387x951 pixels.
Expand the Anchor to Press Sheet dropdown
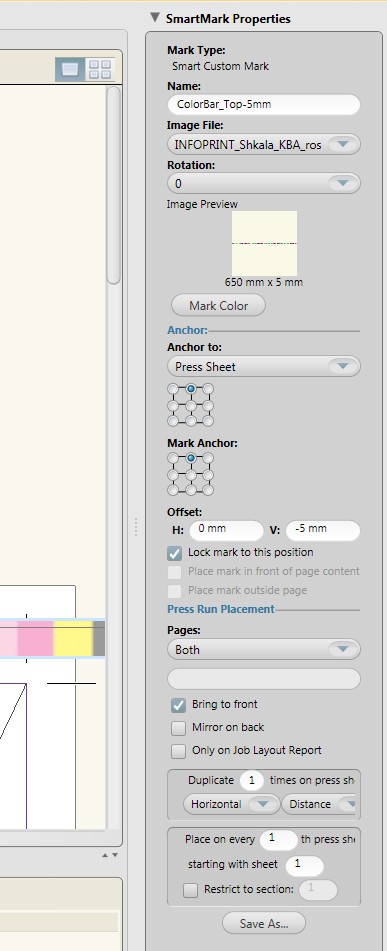[x=264, y=366]
